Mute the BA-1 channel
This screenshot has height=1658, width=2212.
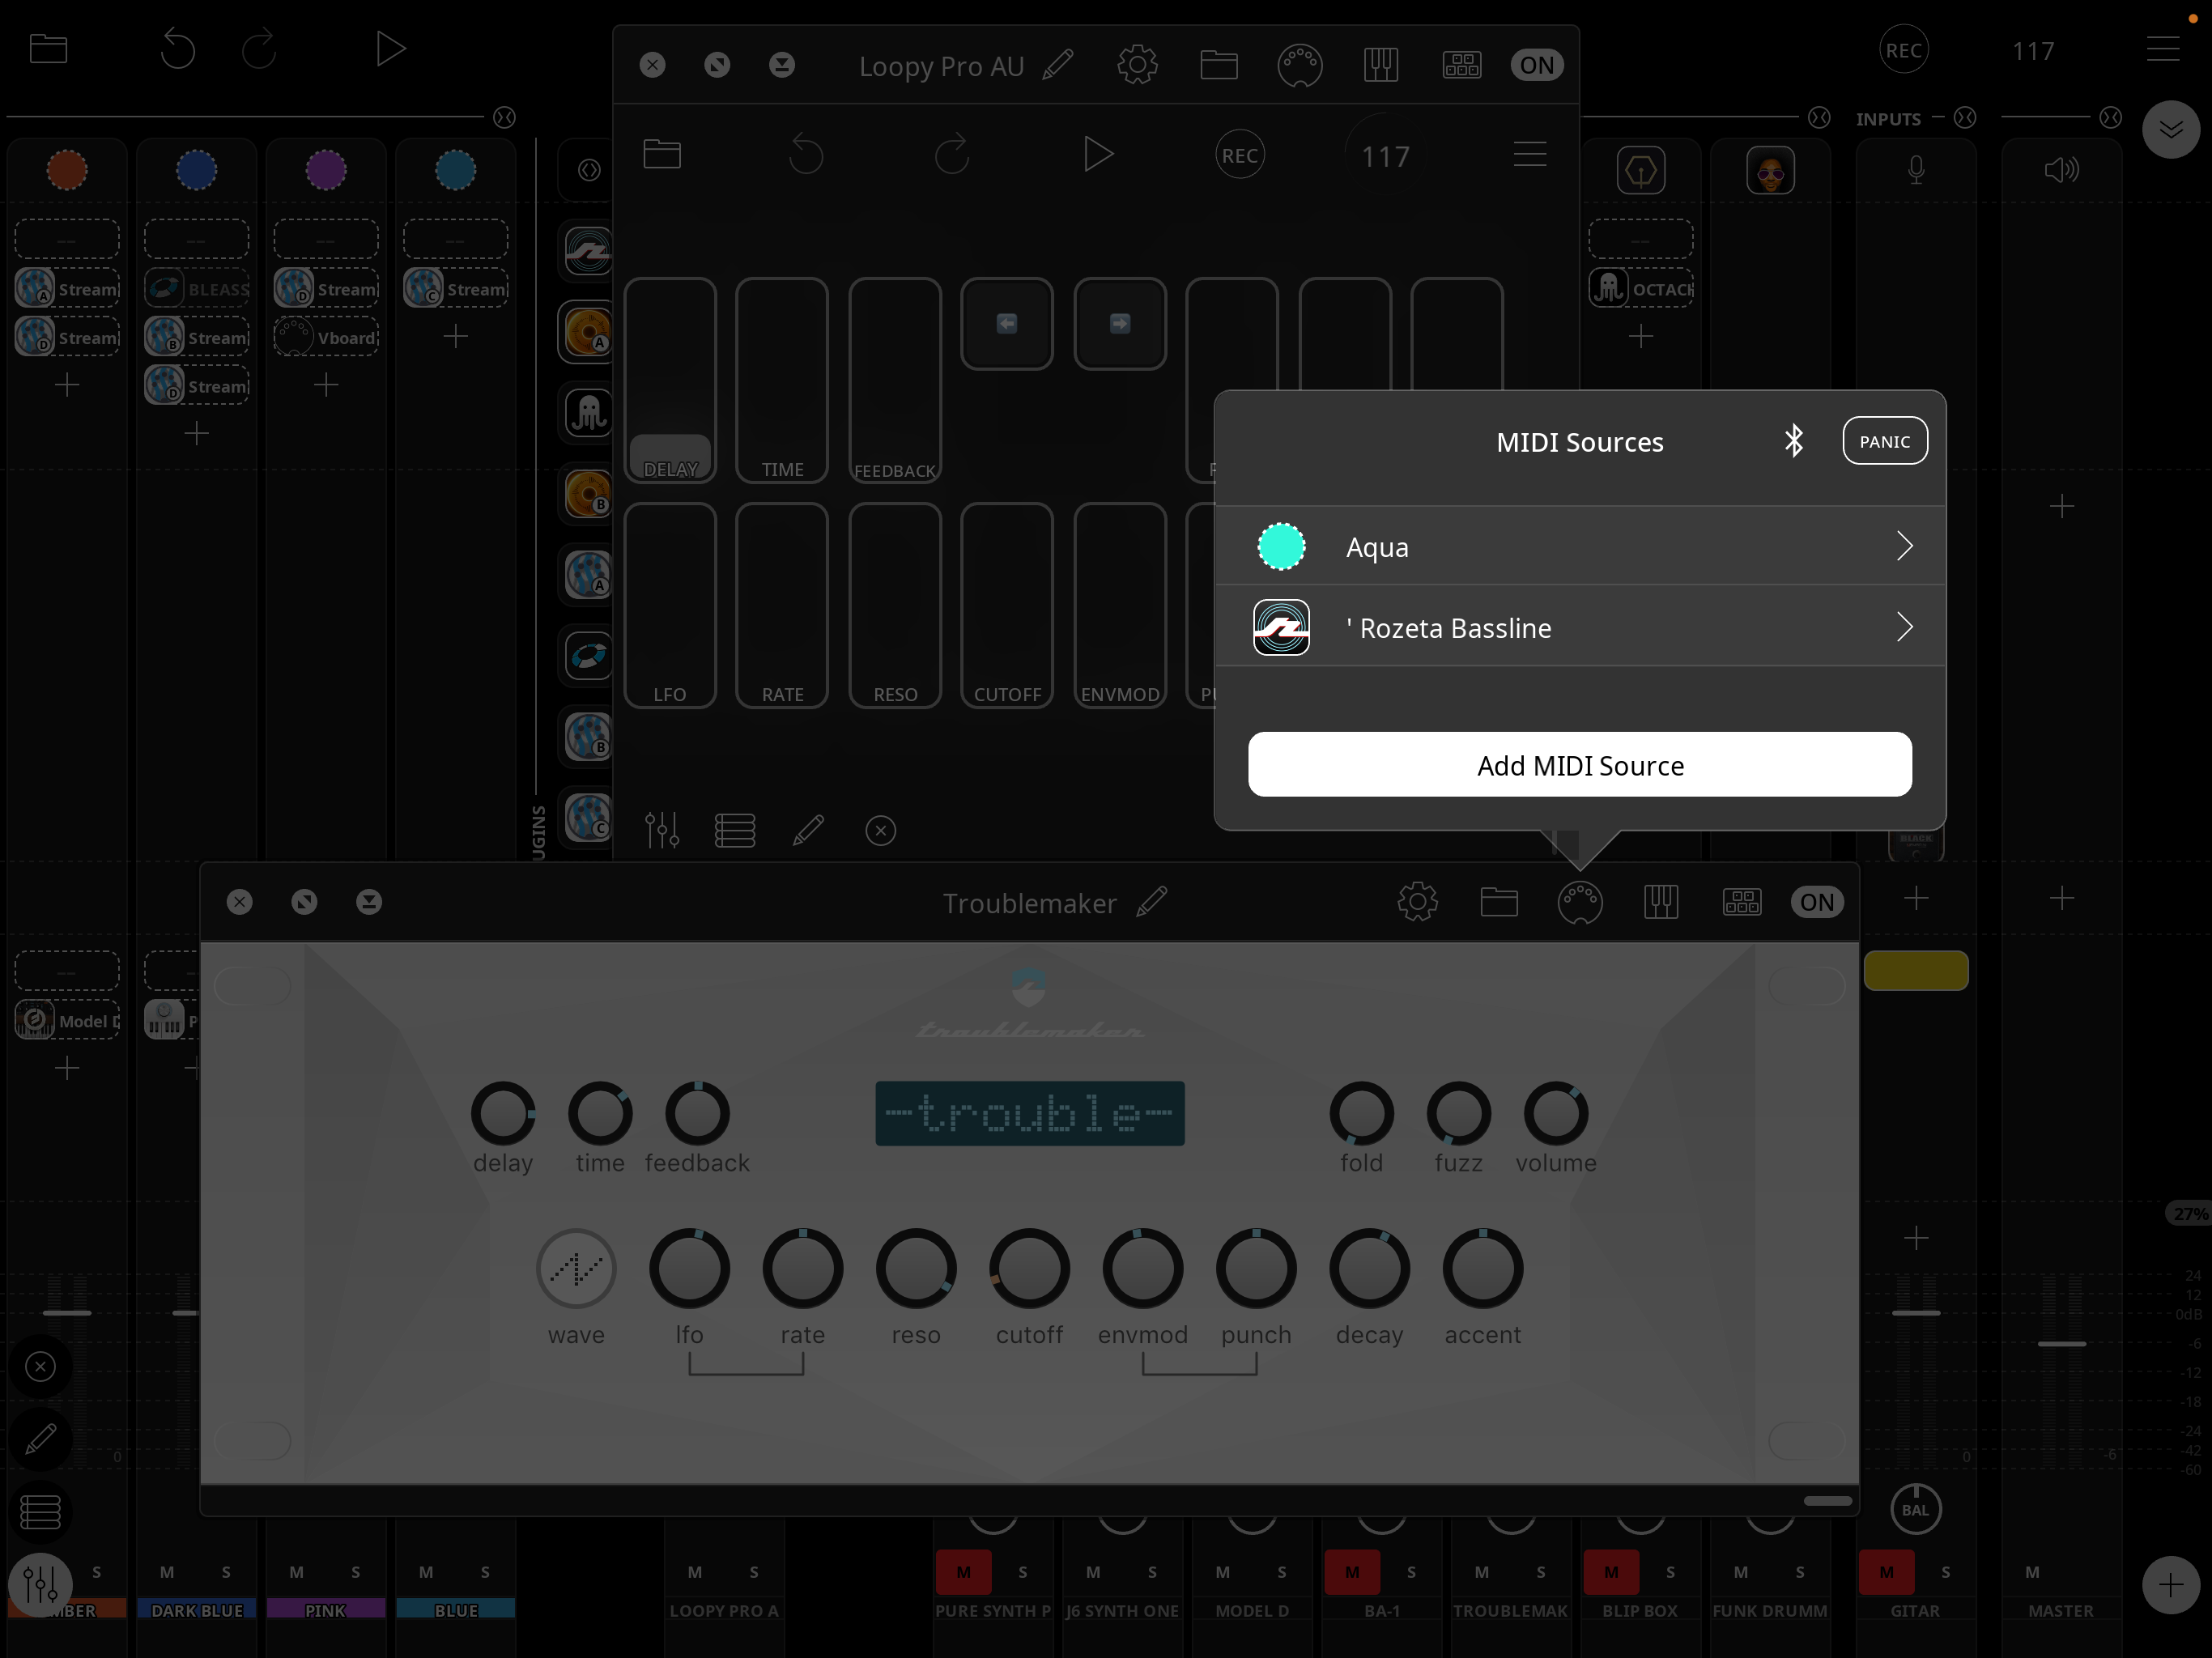(1351, 1571)
